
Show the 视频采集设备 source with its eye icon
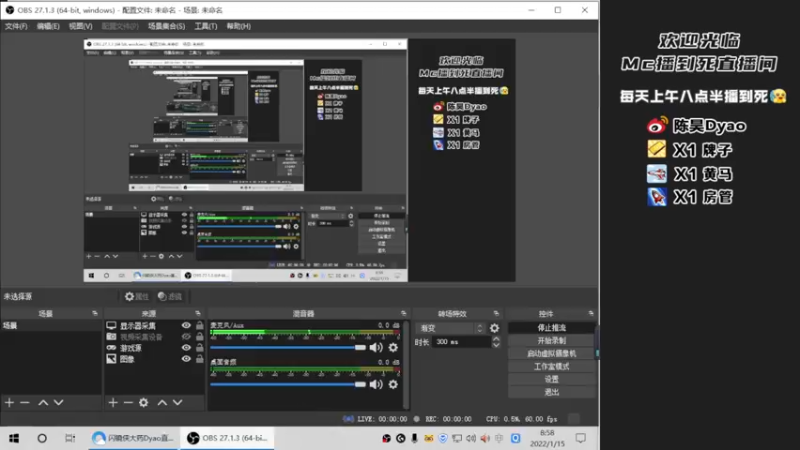(x=186, y=337)
